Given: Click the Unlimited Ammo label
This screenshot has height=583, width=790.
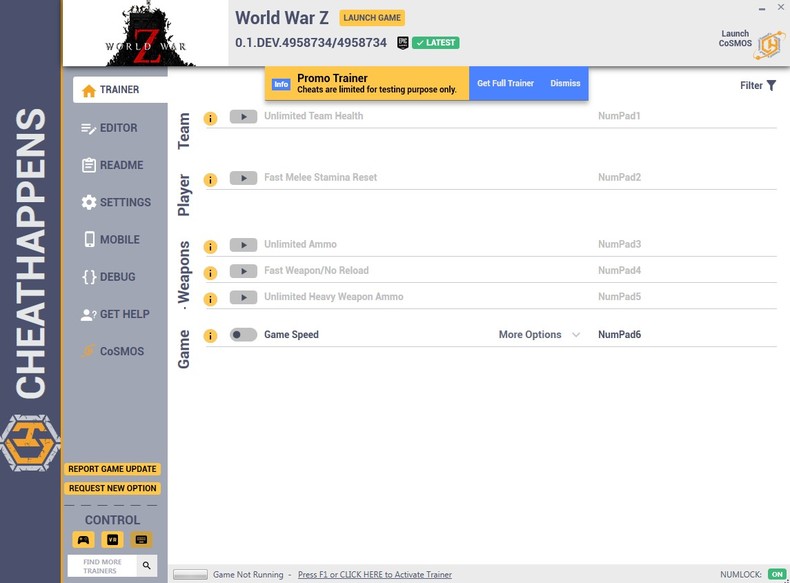Looking at the screenshot, I should click(300, 244).
